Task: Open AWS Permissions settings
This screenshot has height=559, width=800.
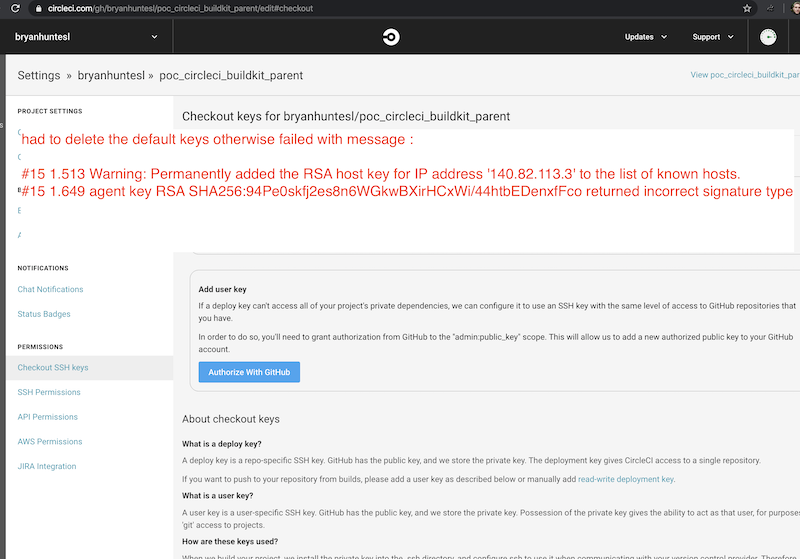Action: (x=49, y=442)
